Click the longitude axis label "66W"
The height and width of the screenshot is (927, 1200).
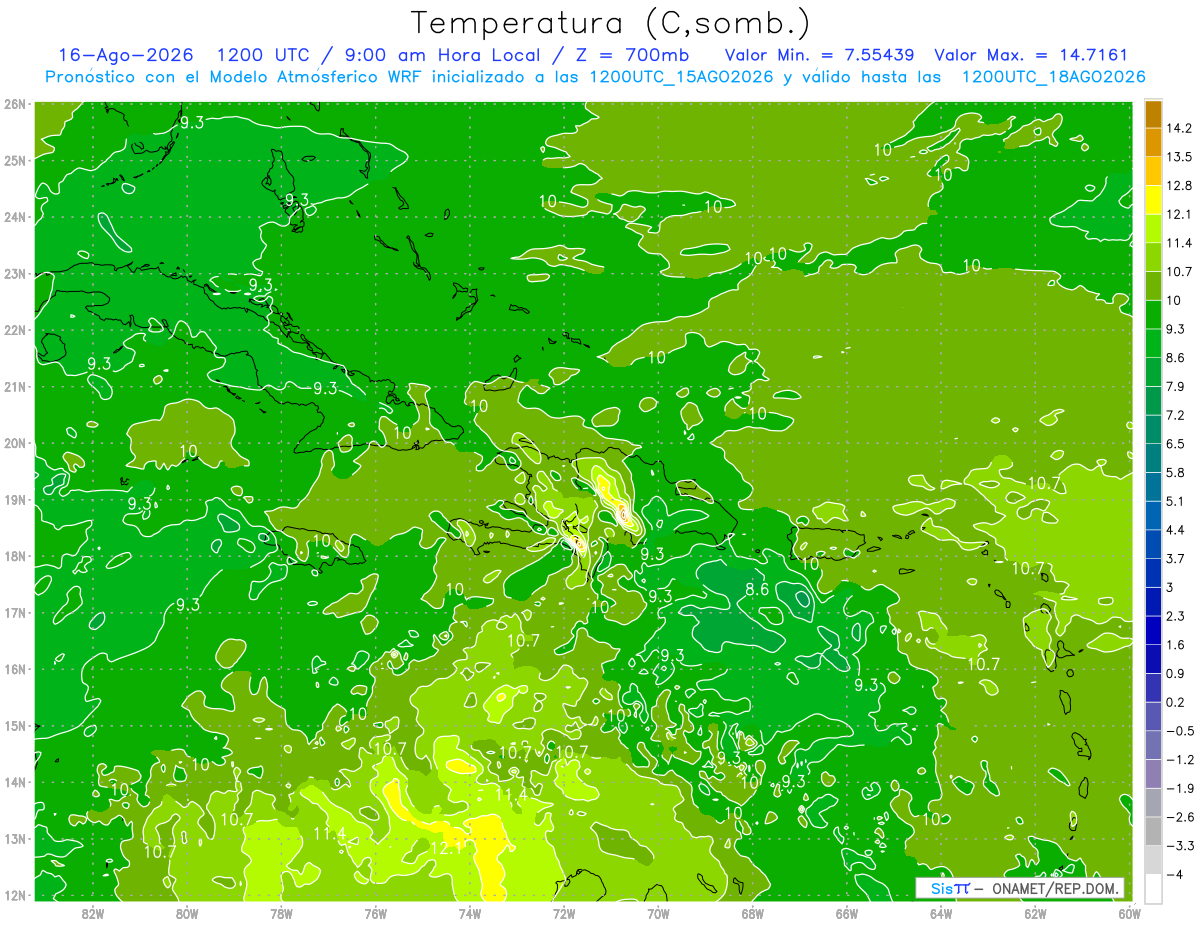click(x=846, y=913)
